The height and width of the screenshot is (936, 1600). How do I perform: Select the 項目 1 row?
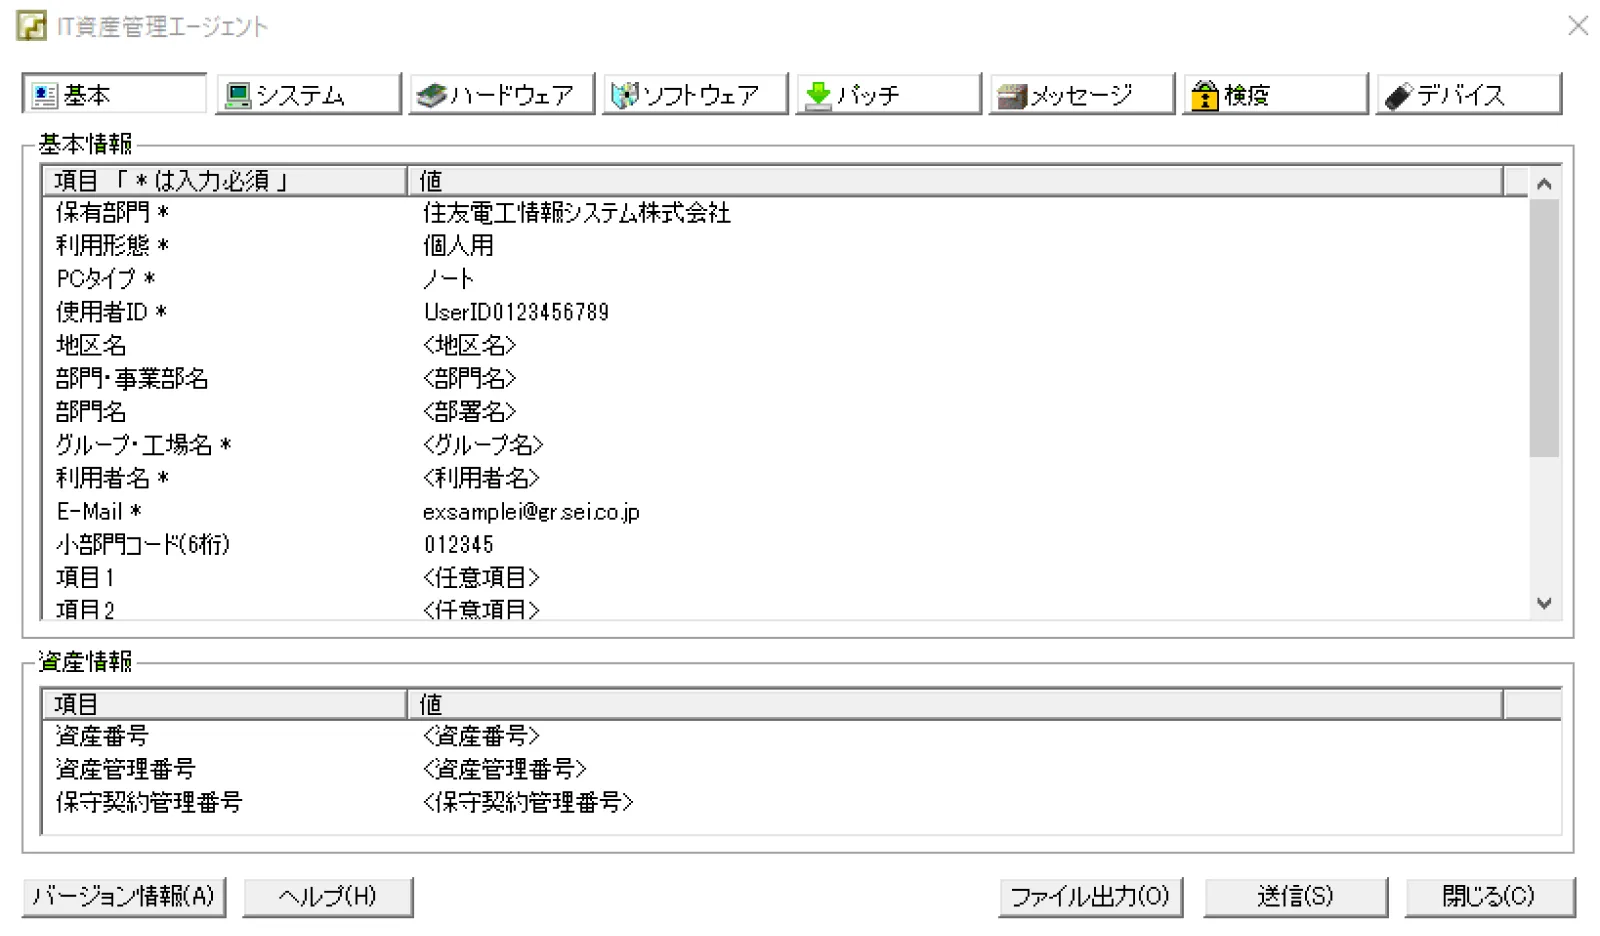coord(786,577)
